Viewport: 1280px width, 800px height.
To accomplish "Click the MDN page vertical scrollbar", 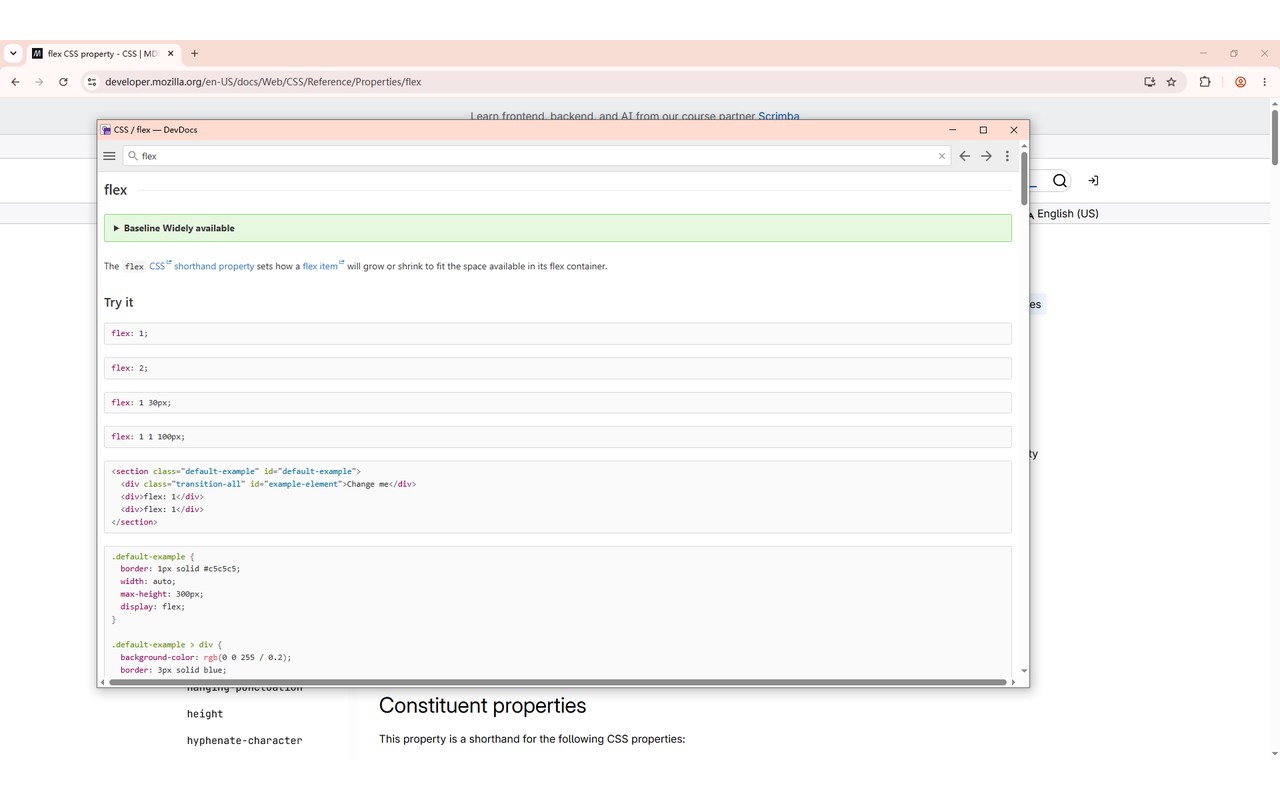I will [x=1274, y=135].
